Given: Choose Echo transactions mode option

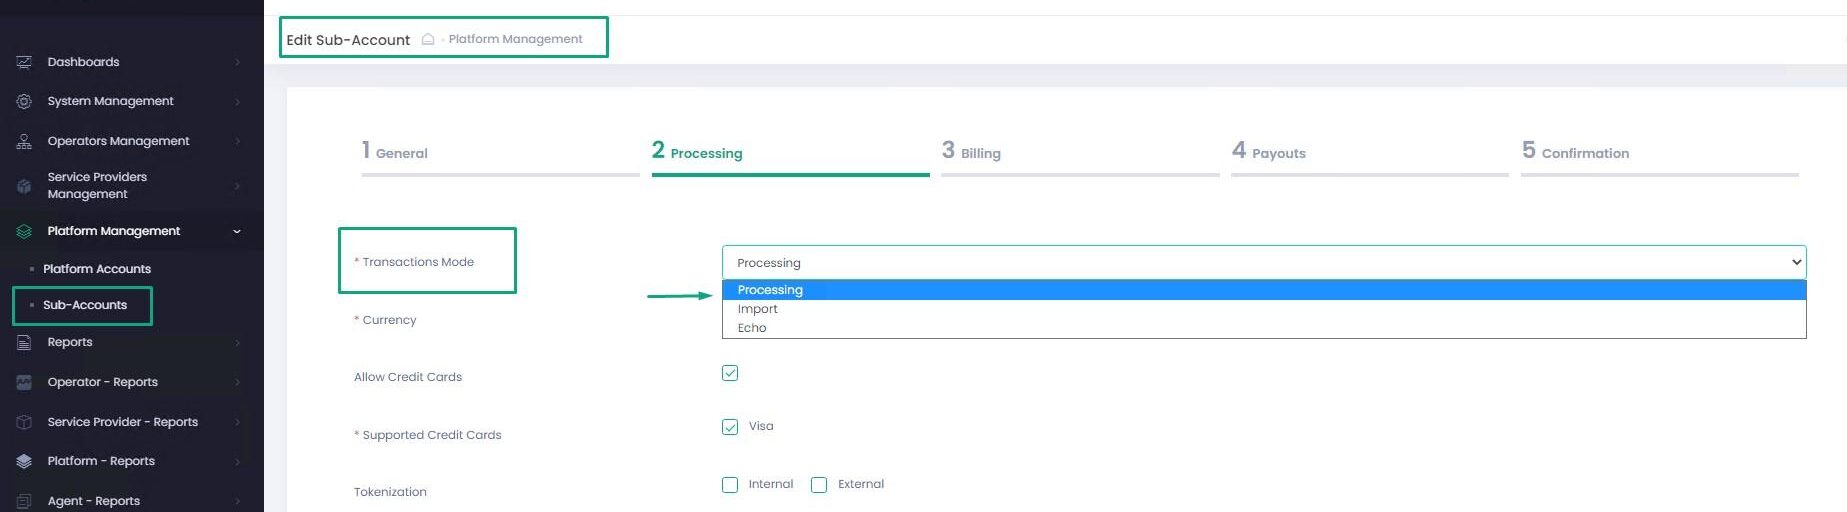Looking at the screenshot, I should pos(752,328).
